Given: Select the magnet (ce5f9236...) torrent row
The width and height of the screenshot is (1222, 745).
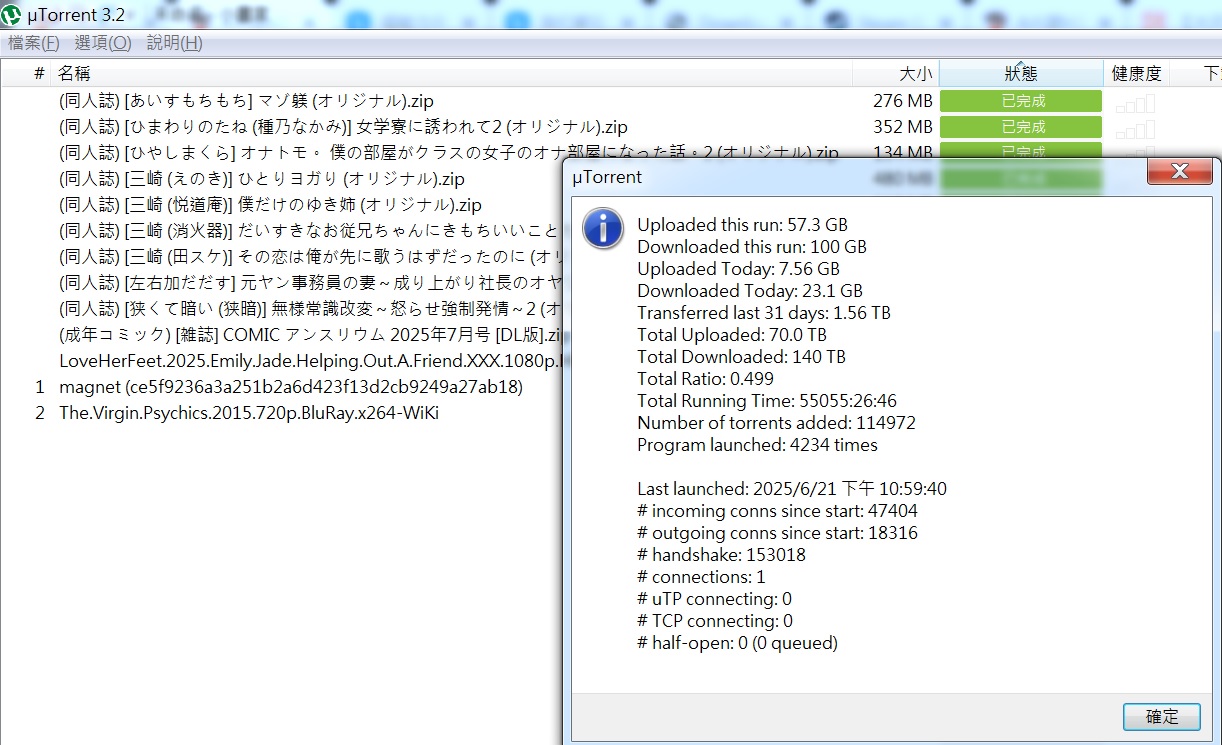Looking at the screenshot, I should pos(291,387).
